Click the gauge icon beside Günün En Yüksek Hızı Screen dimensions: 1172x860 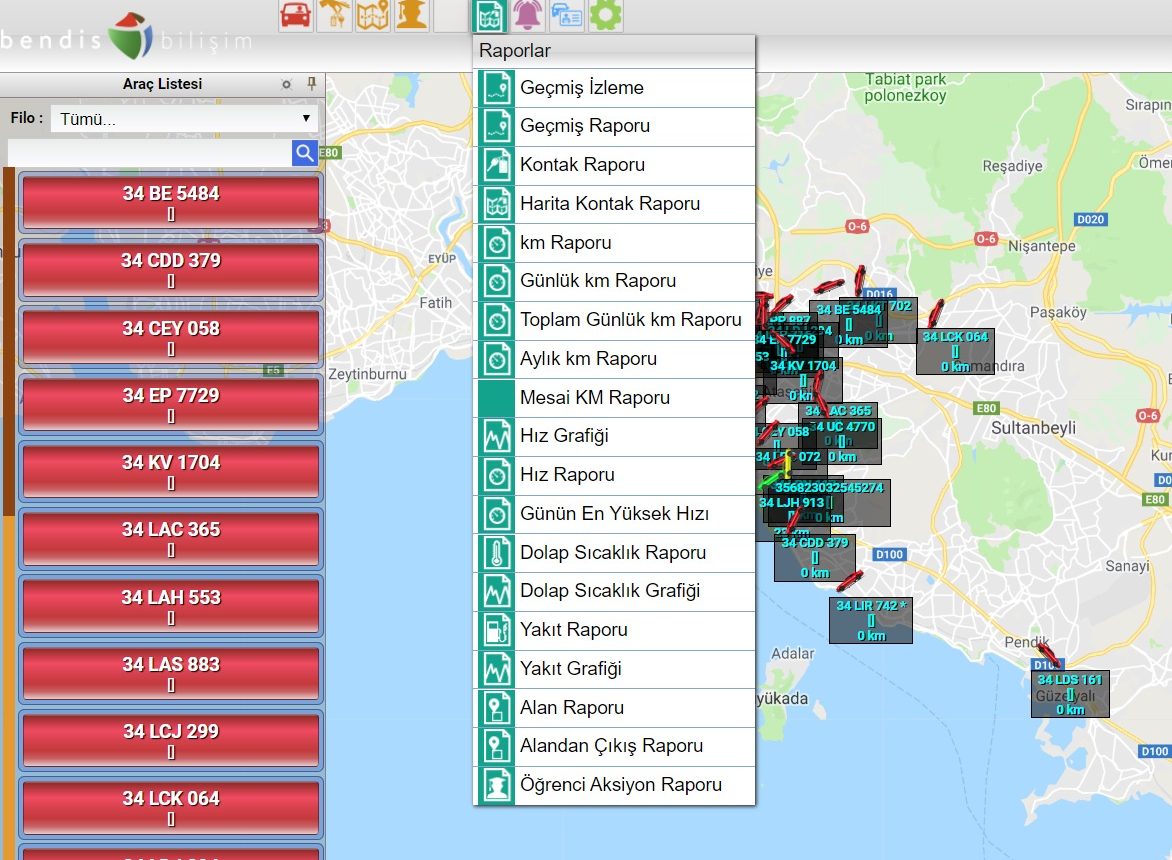pyautogui.click(x=496, y=514)
